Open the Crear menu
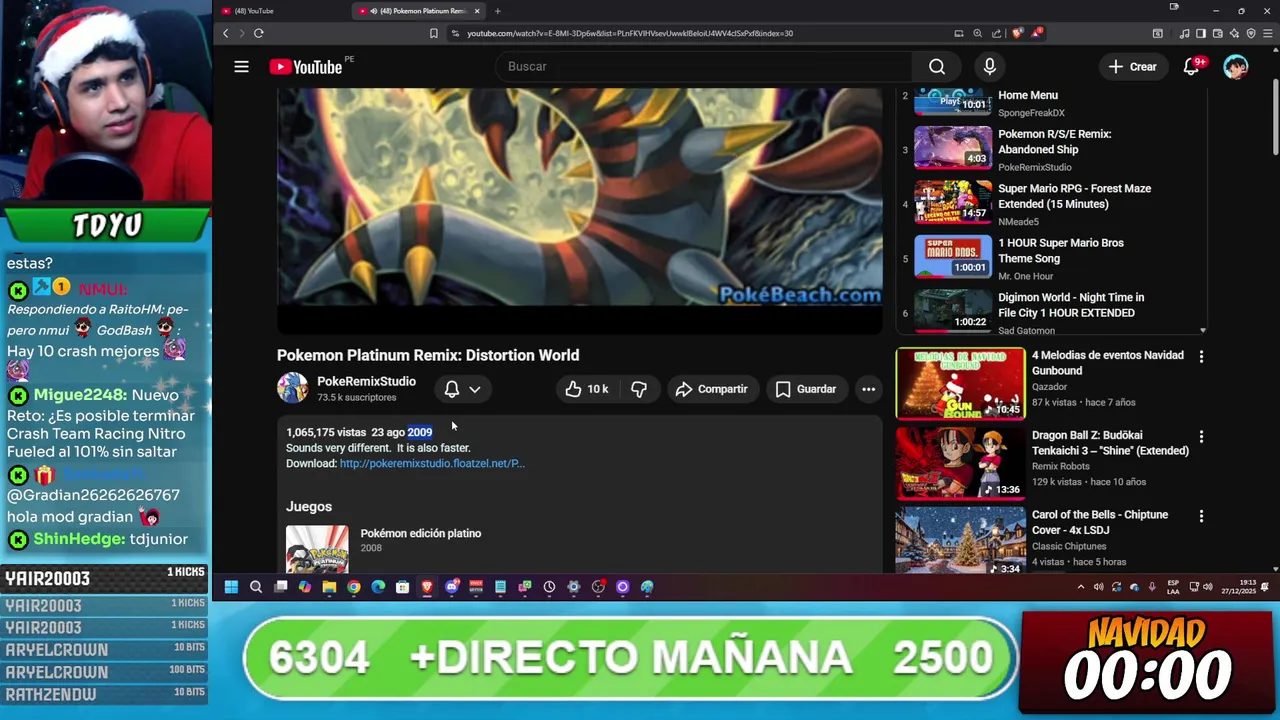Viewport: 1280px width, 720px height. pyautogui.click(x=1132, y=66)
